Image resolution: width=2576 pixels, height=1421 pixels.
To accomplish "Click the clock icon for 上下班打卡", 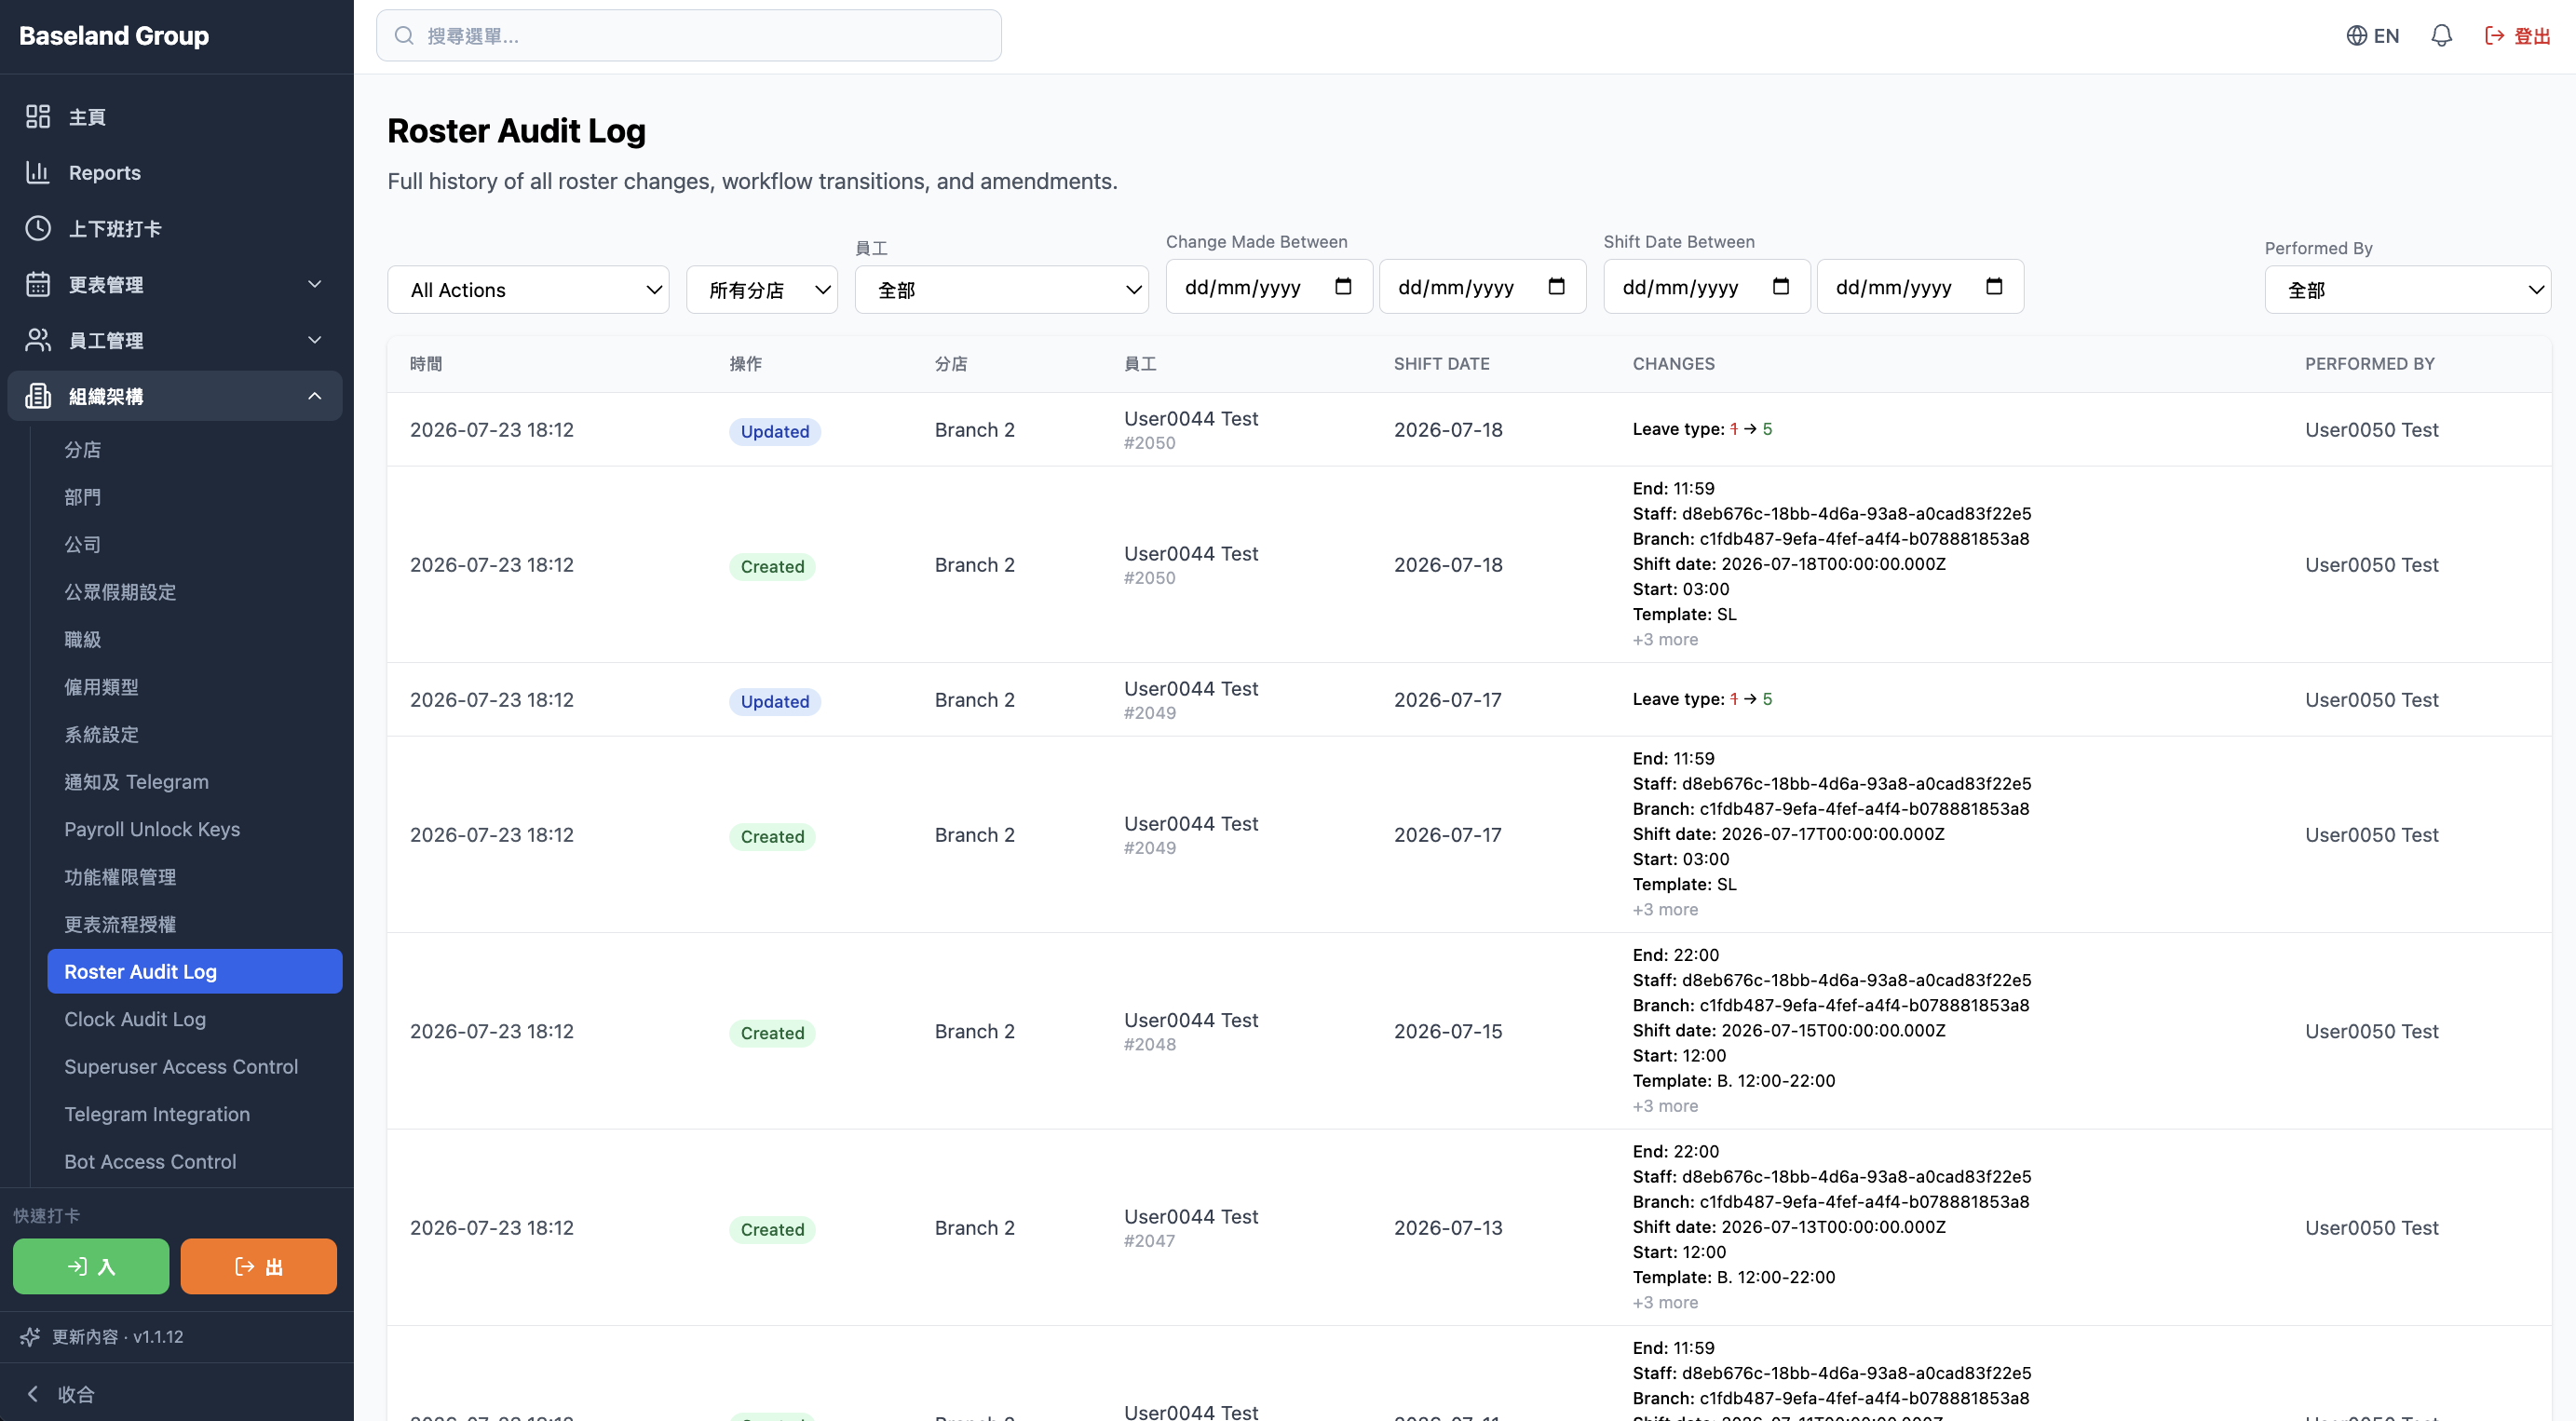I will tap(38, 229).
